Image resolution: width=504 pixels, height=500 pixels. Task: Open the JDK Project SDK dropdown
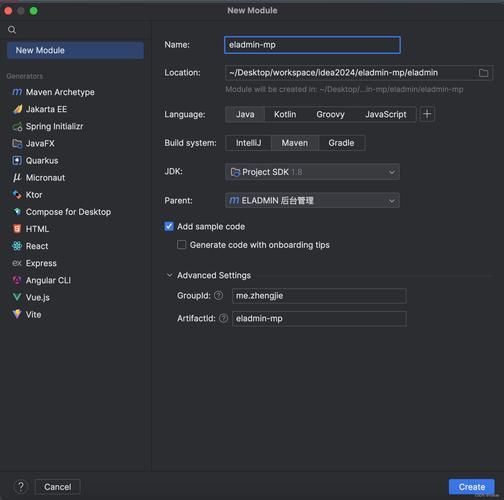[312, 172]
